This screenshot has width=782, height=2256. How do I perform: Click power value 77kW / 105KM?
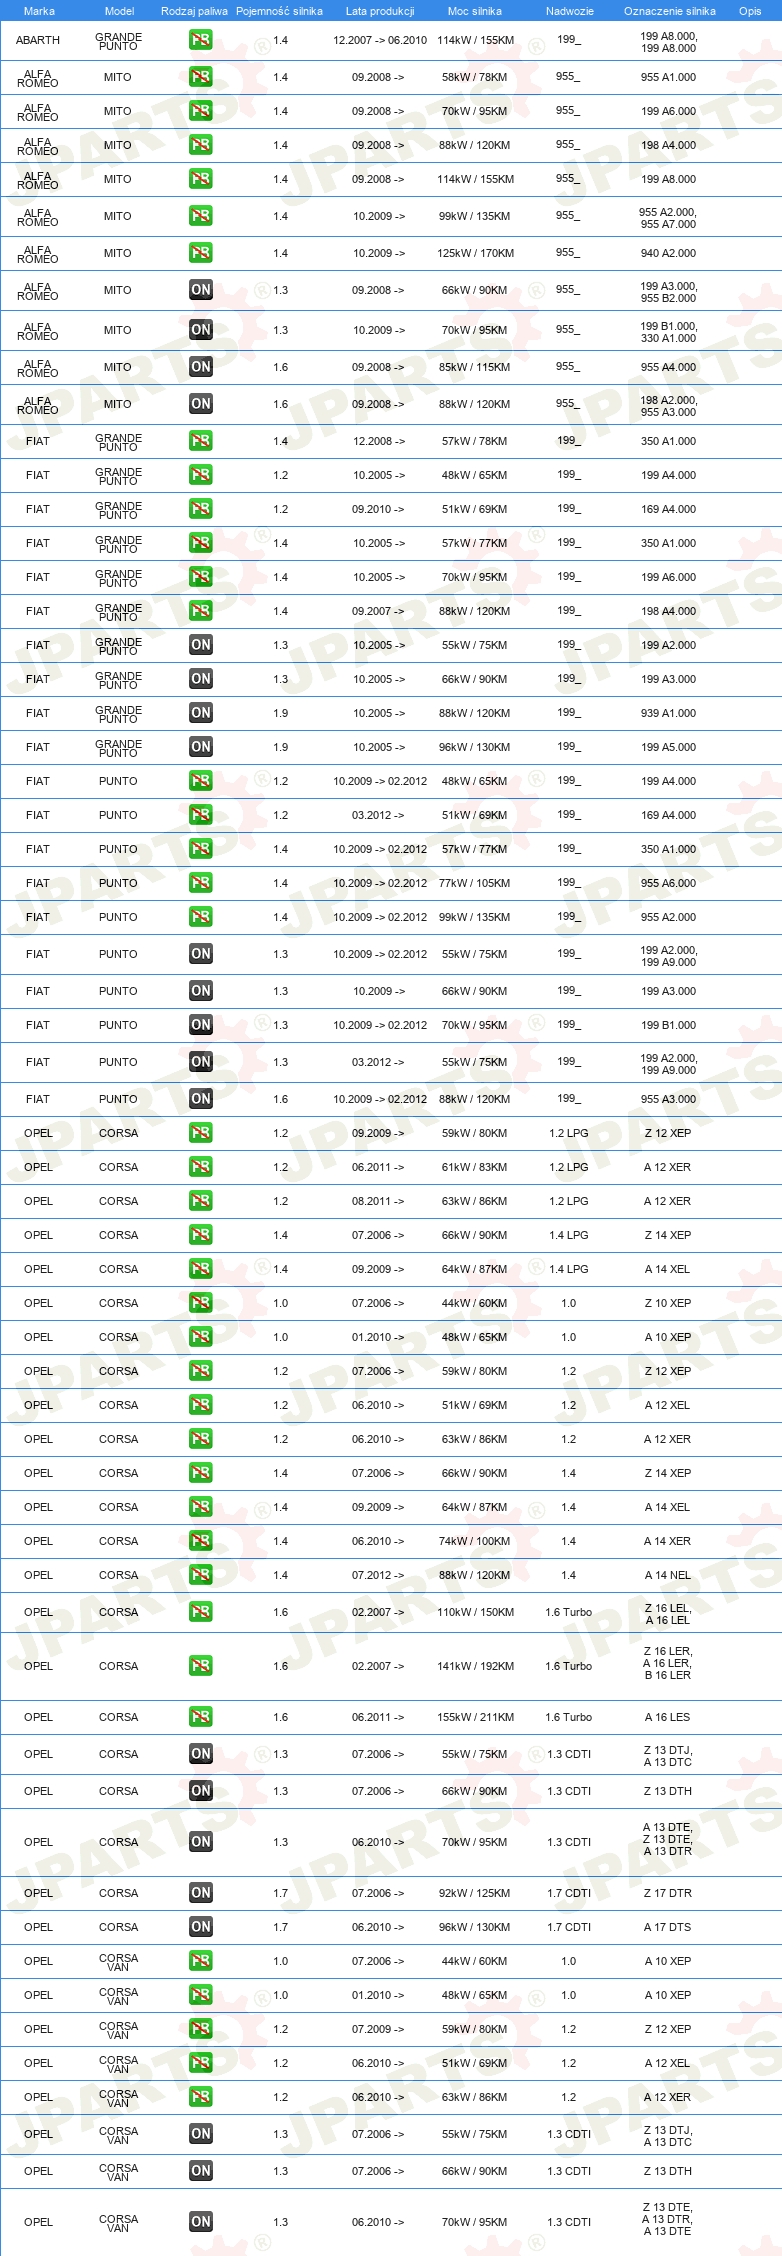click(475, 883)
